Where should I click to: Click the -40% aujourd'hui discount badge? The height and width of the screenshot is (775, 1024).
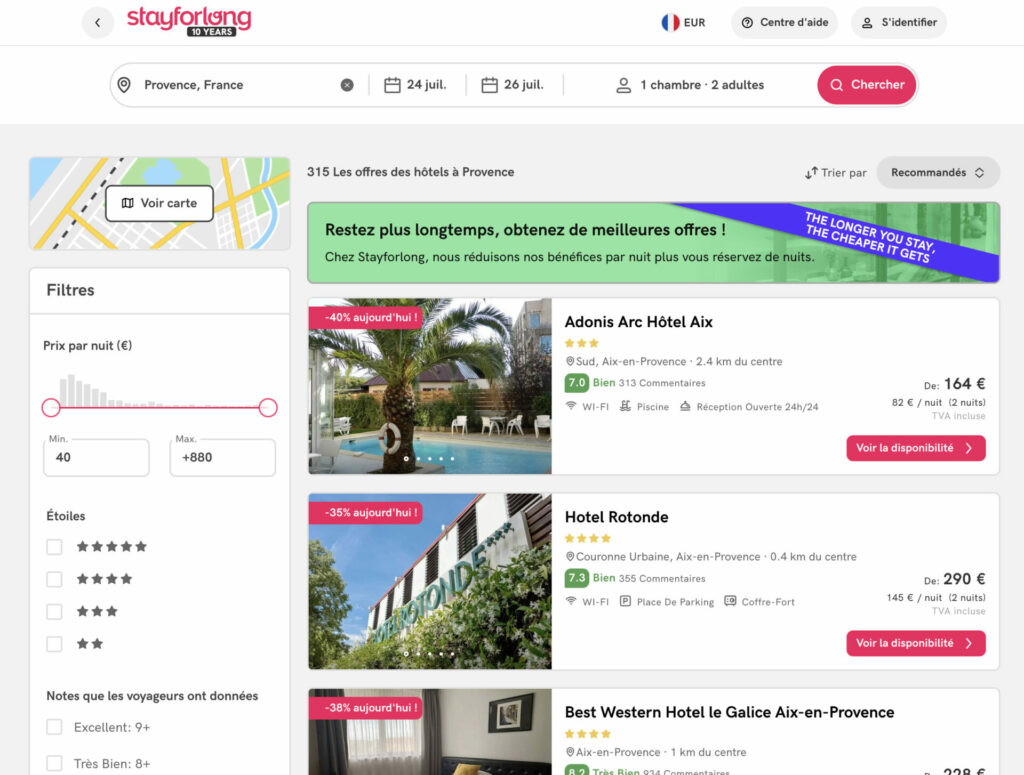pyautogui.click(x=366, y=318)
